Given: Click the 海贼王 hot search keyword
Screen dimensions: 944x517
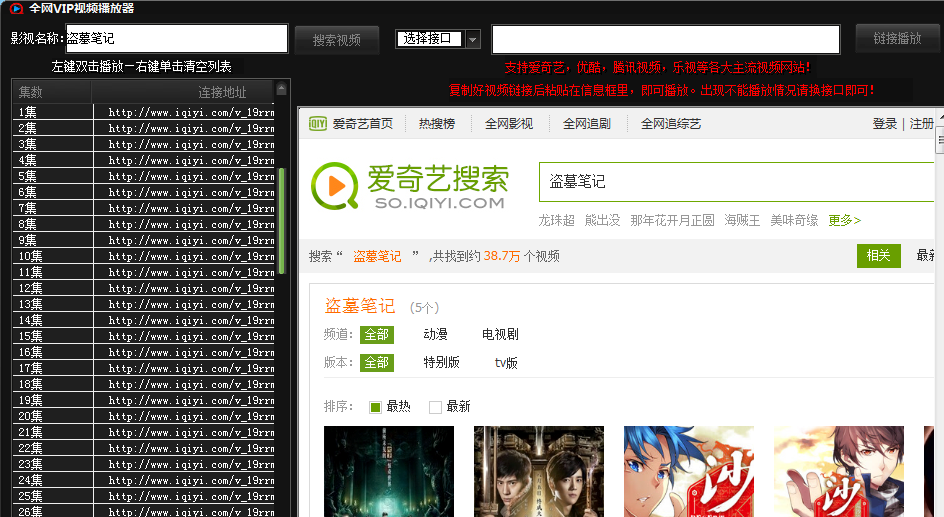Looking at the screenshot, I should pos(742,220).
